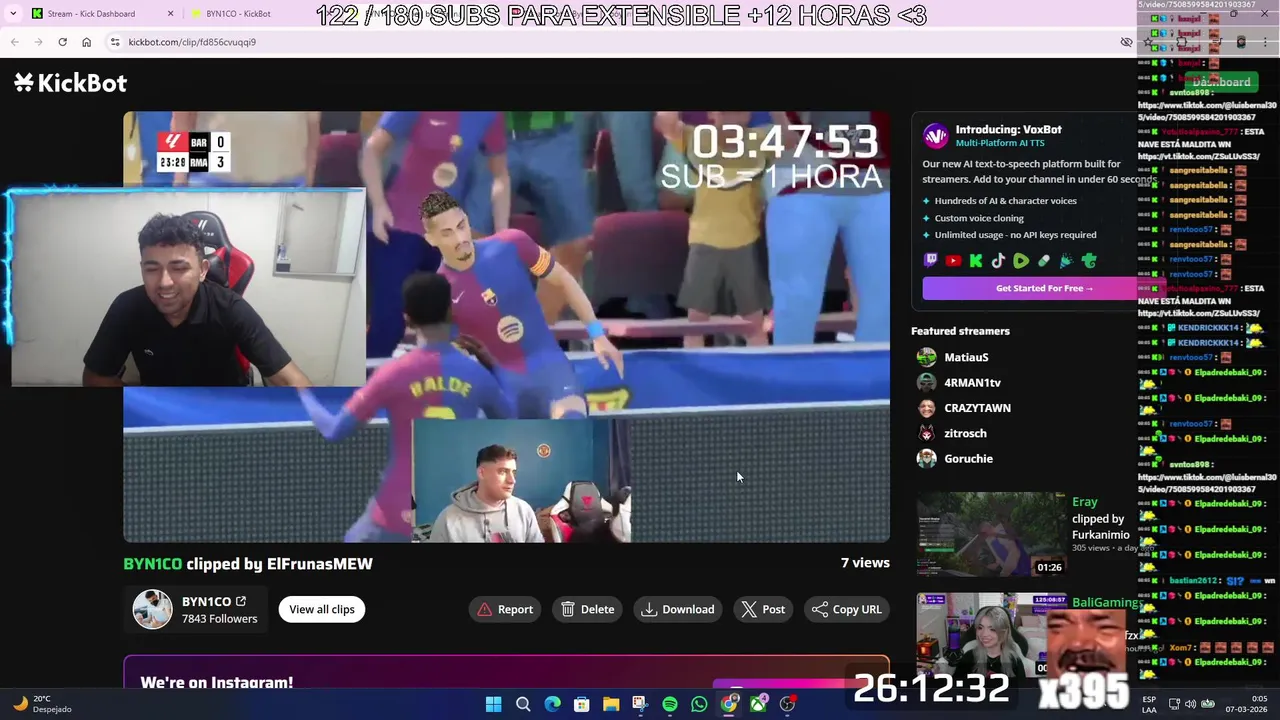Click the 7 views counter text
The width and height of the screenshot is (1280, 720).
click(x=865, y=563)
